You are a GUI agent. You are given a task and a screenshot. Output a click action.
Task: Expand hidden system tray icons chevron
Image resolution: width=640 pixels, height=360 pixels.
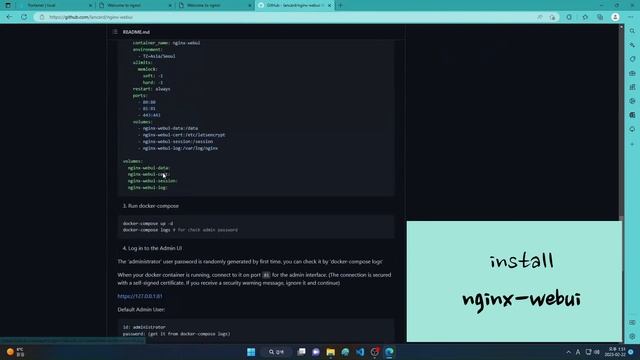point(569,352)
